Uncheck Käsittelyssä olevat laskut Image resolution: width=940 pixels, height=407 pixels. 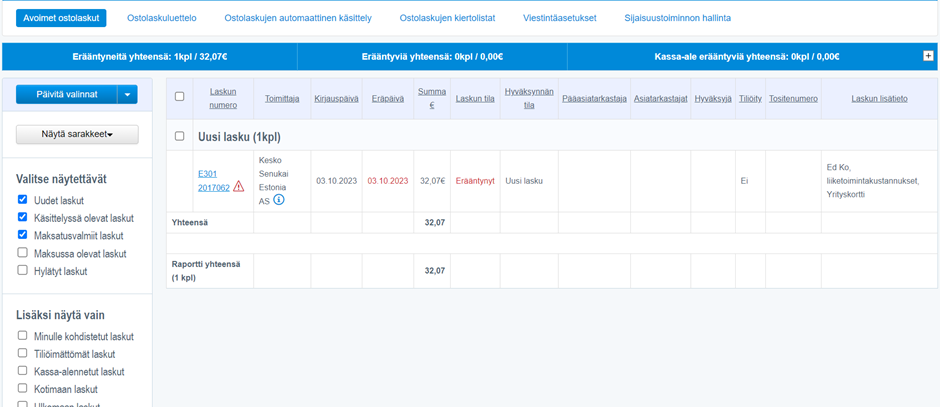coord(23,217)
